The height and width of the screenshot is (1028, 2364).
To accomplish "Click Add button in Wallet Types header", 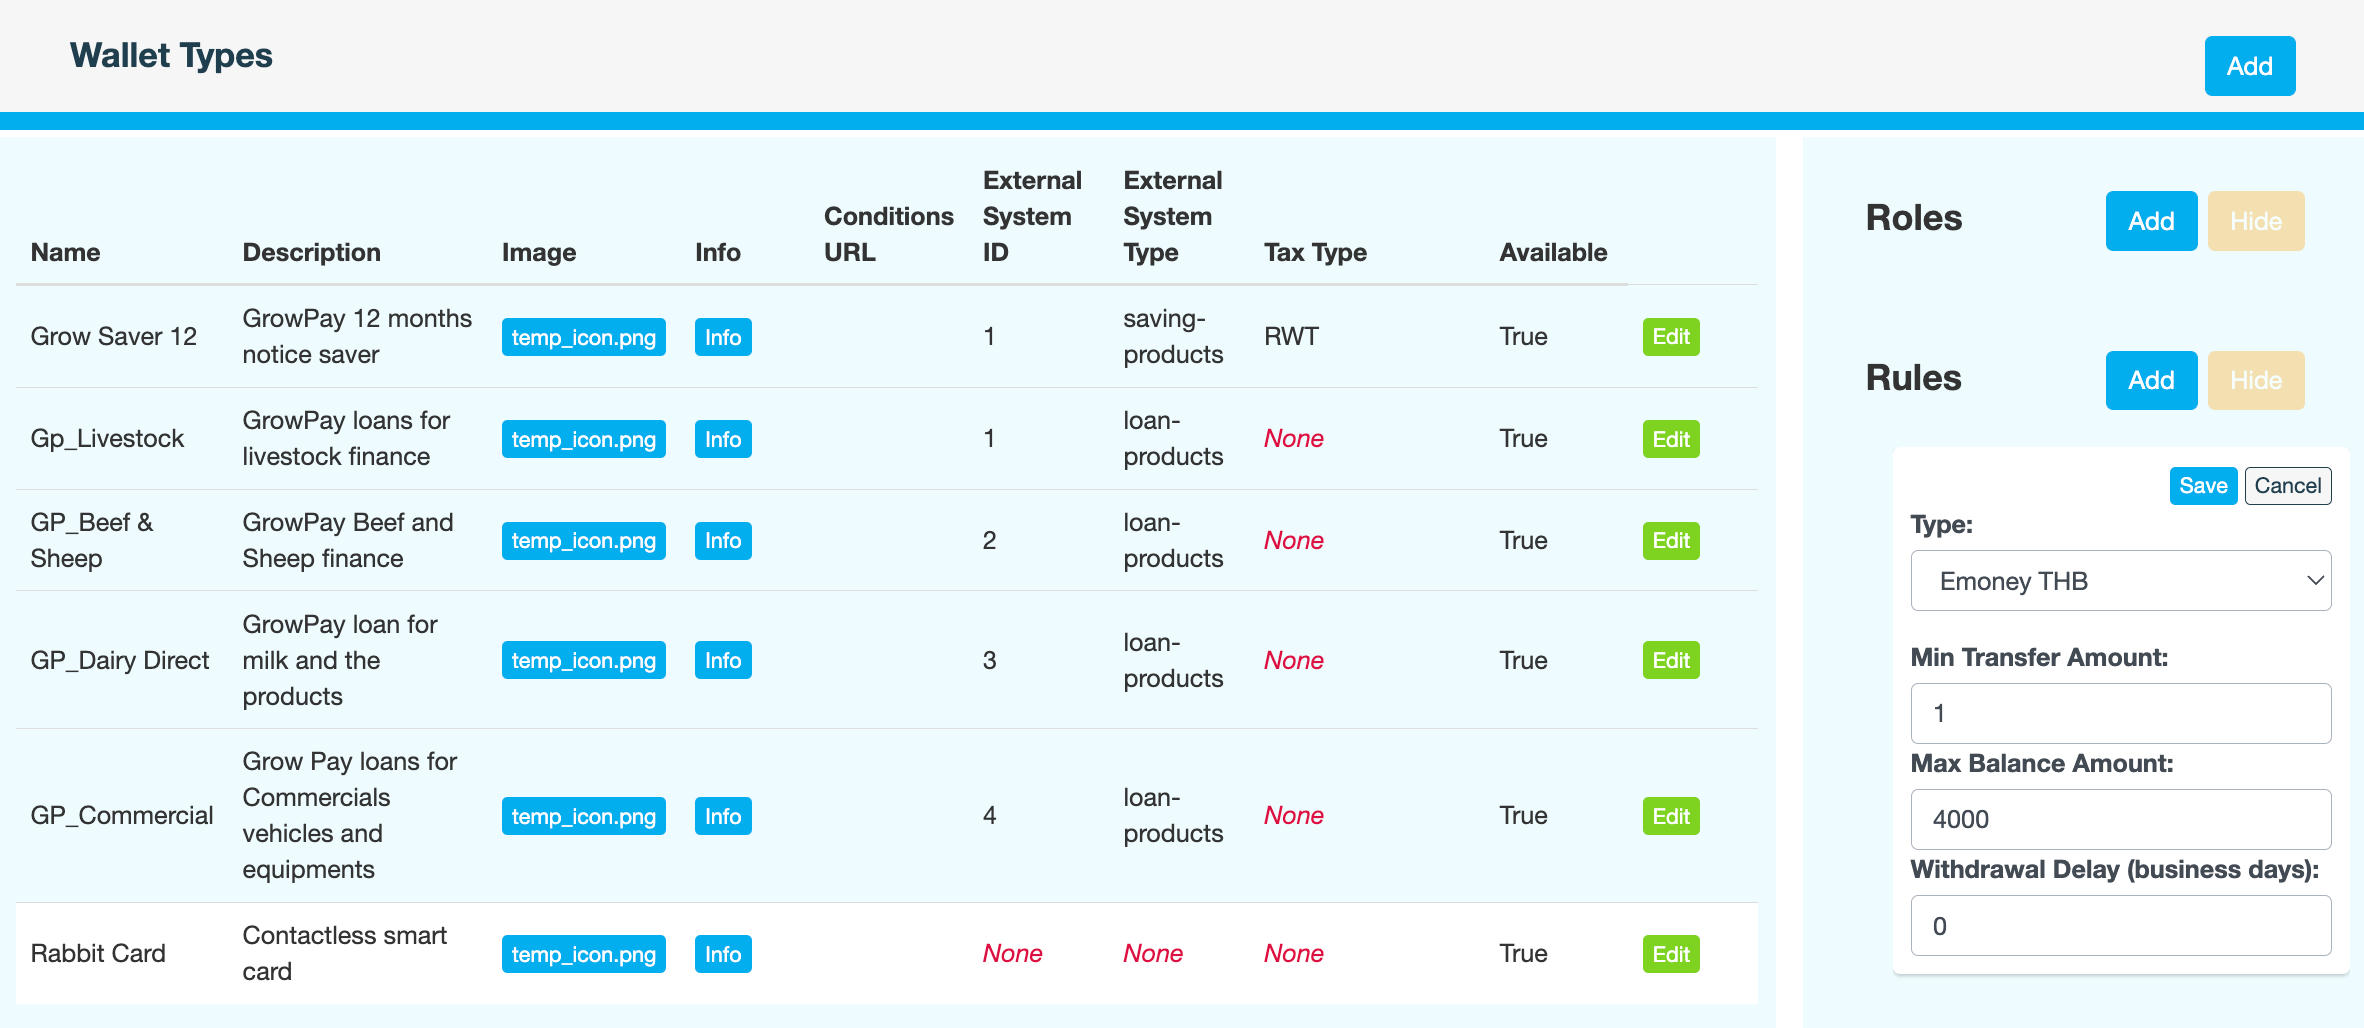I will click(x=2249, y=66).
